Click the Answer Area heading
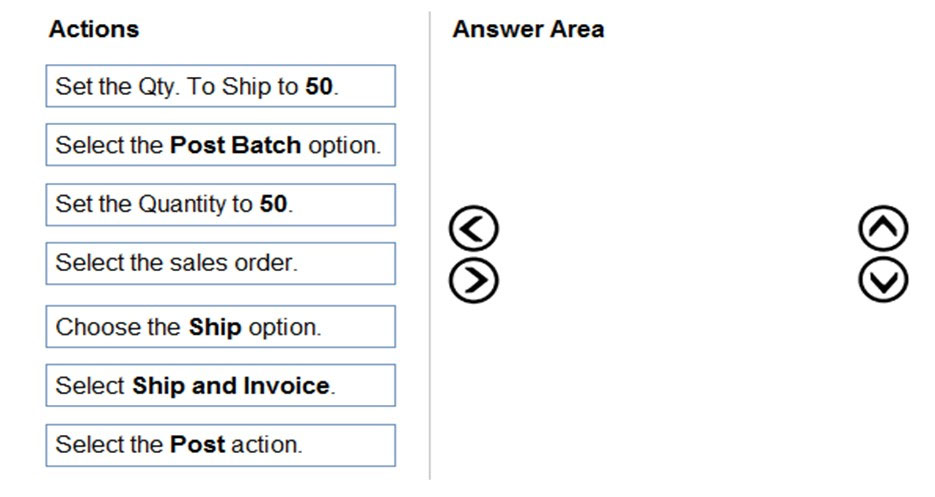935x497 pixels. (x=528, y=29)
